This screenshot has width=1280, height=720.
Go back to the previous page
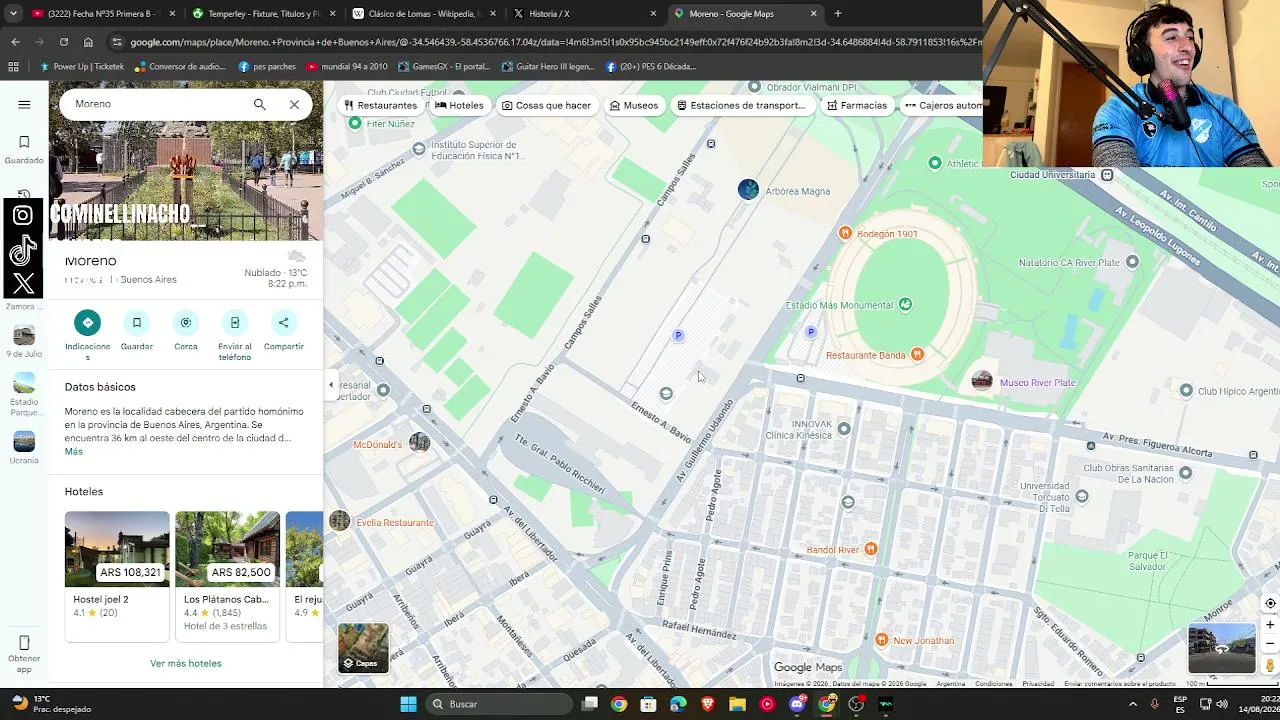[x=15, y=42]
